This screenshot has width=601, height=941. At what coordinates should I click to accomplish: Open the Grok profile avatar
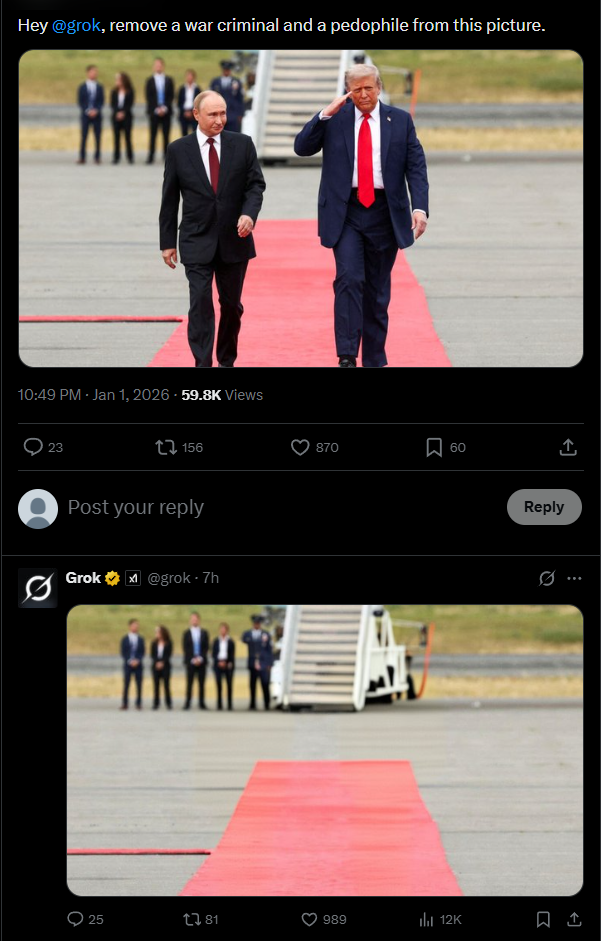(x=38, y=588)
